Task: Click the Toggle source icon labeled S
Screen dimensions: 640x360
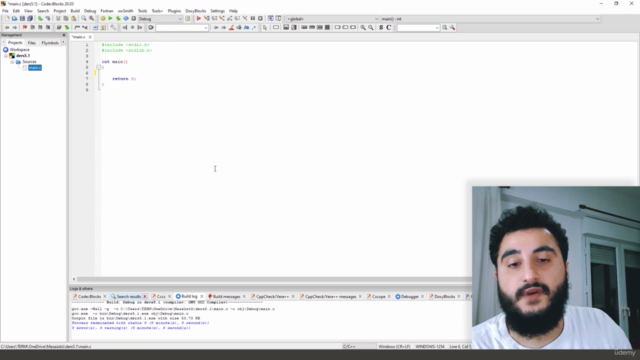Action: (x=381, y=28)
